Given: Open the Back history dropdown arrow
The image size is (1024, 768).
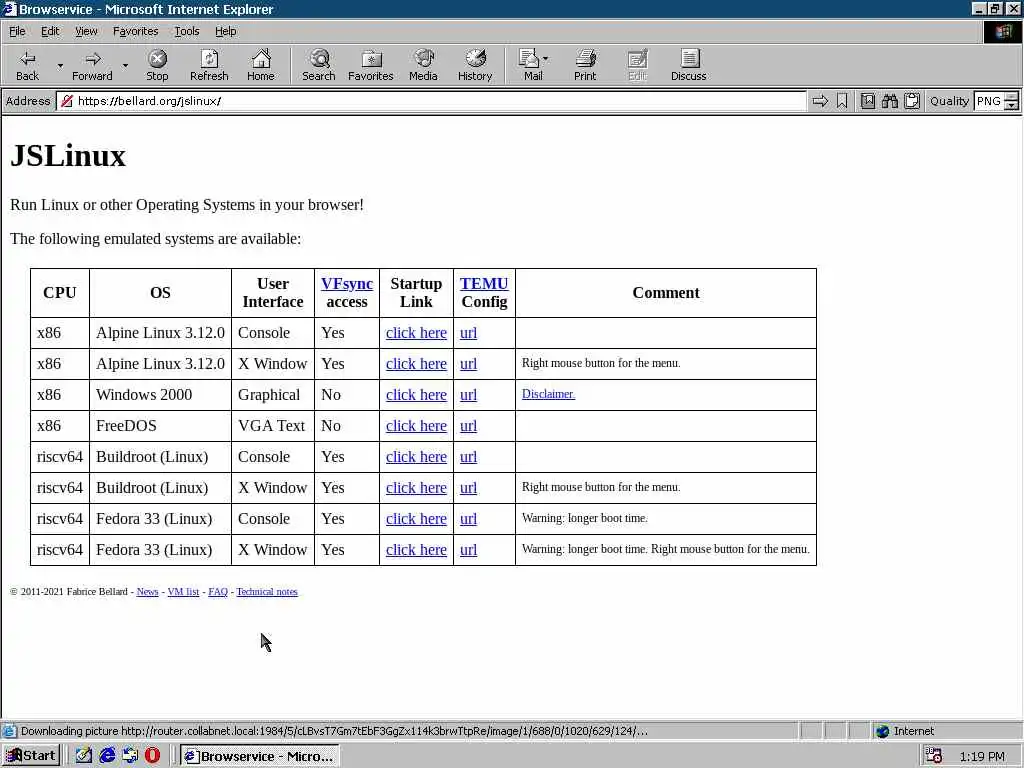Looking at the screenshot, I should click(x=60, y=65).
